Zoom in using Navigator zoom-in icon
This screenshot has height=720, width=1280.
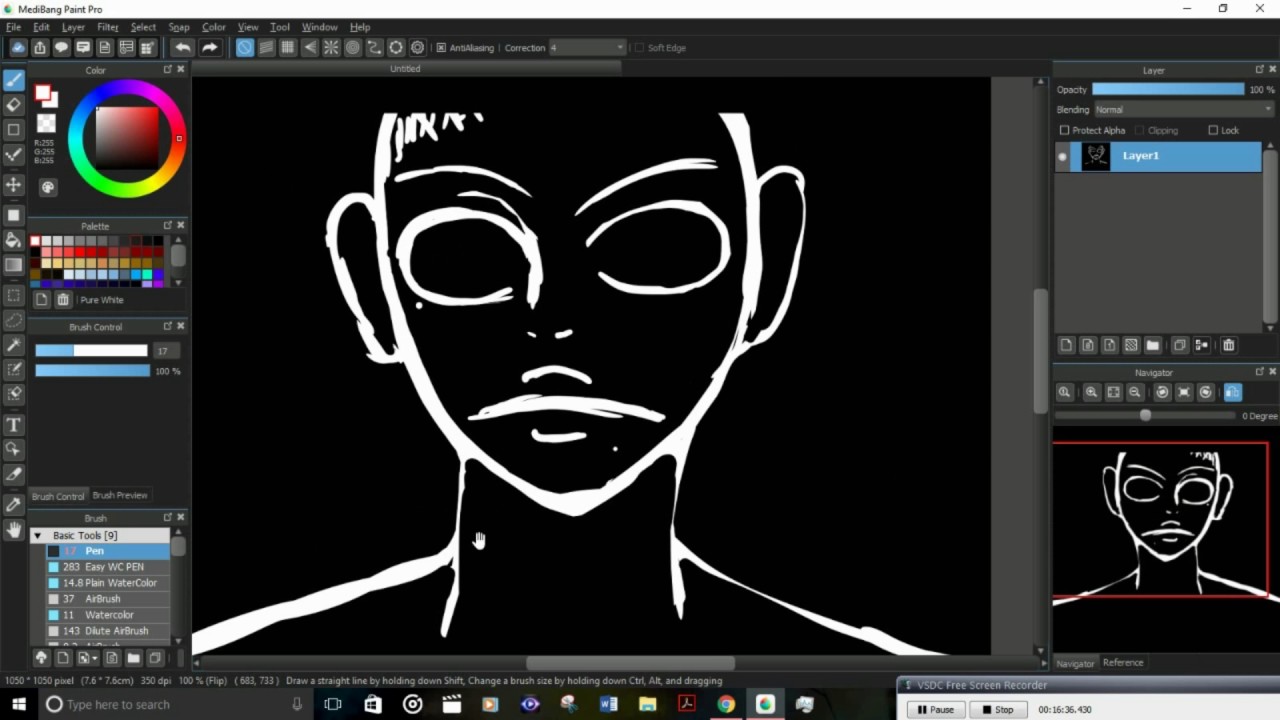pos(1092,393)
